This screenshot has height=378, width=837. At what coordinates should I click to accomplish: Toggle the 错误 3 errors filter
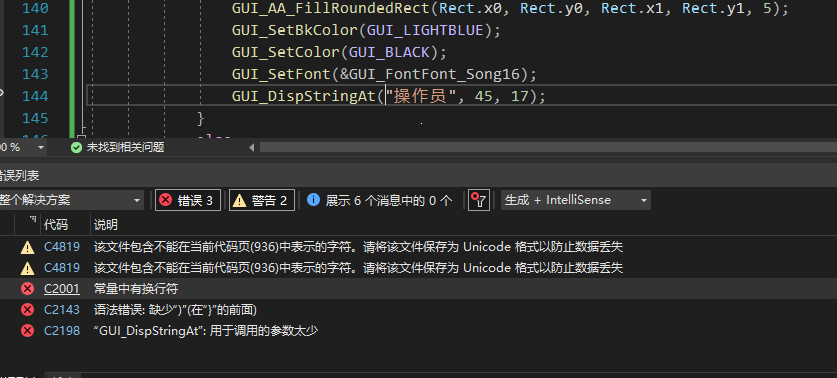tap(188, 200)
